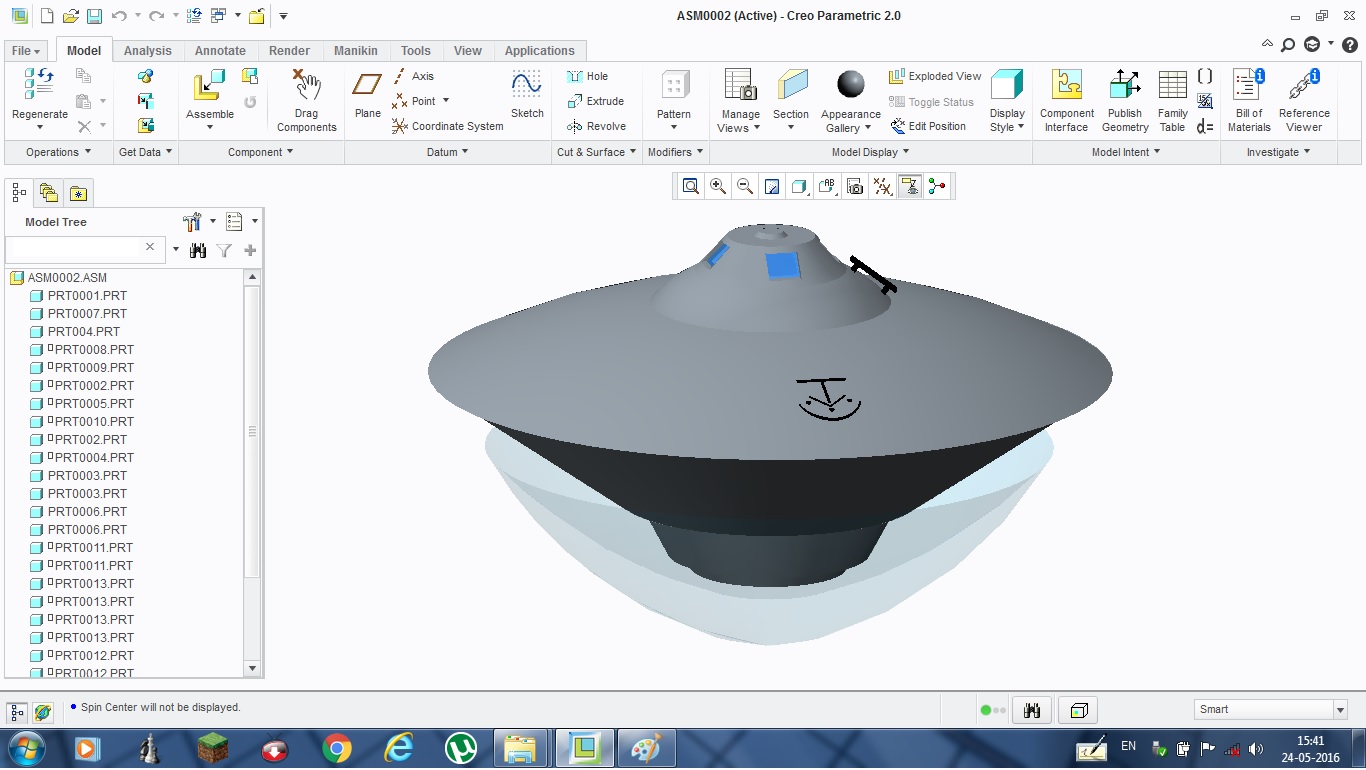Select the Extrude tool

[x=595, y=101]
